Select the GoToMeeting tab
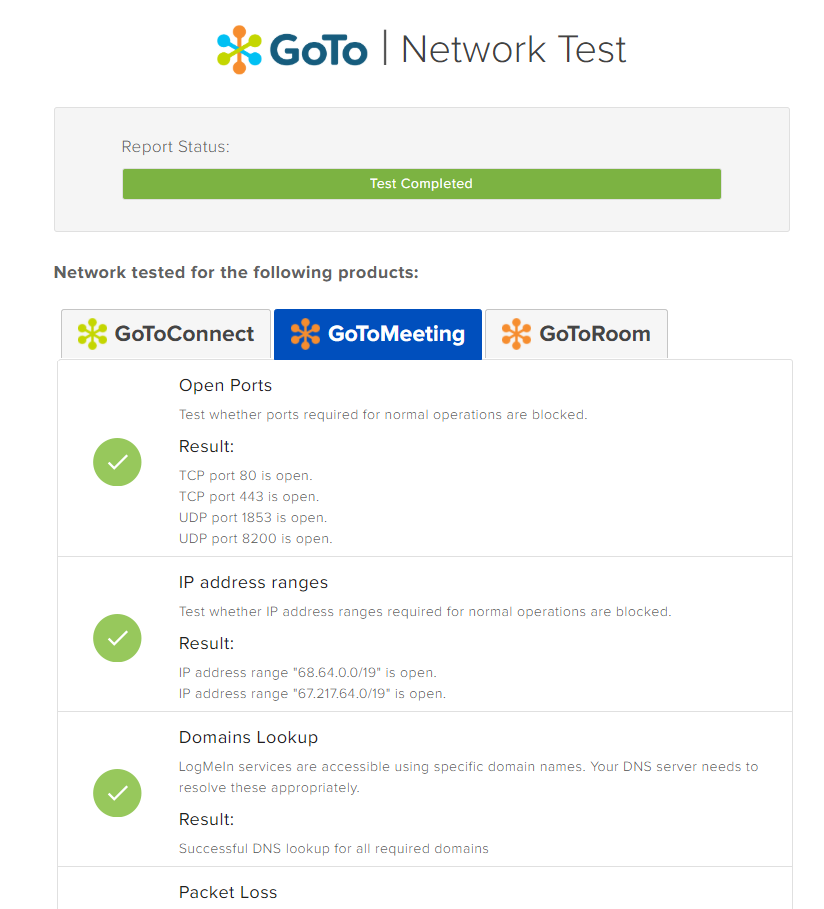Screen dimensions: 824x909 [377, 331]
